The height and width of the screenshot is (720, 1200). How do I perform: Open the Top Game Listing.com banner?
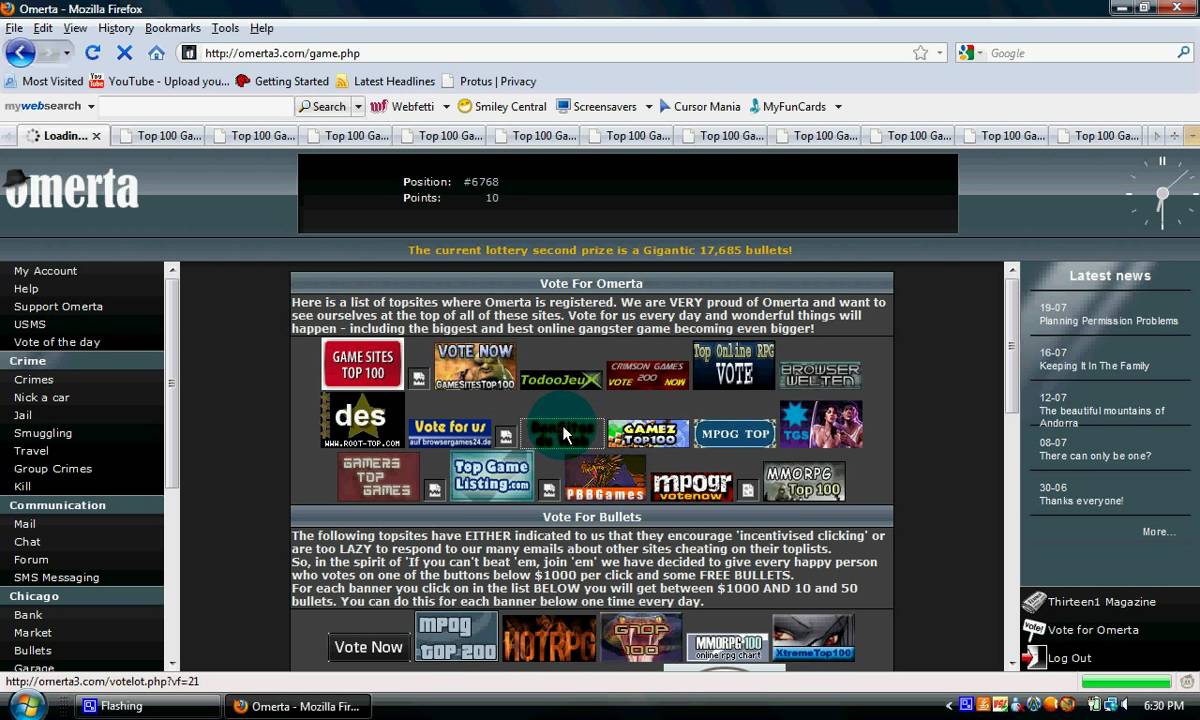[492, 476]
